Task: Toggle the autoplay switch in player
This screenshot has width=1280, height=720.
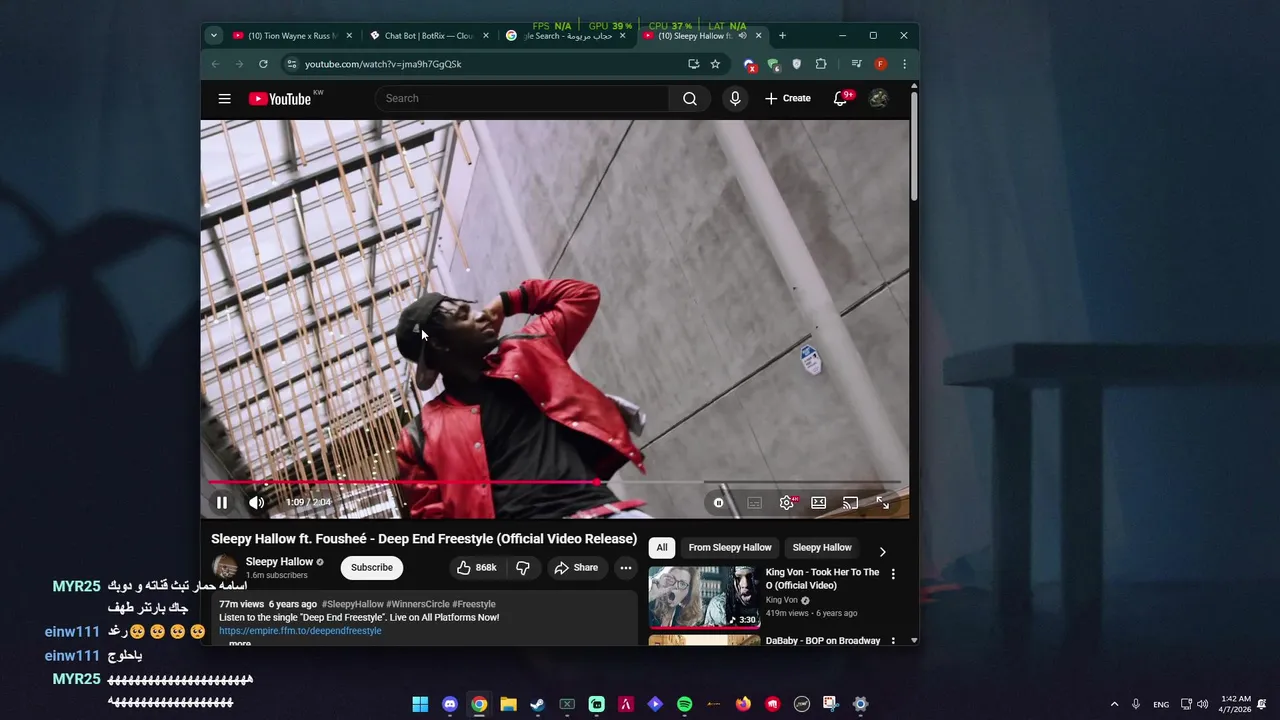Action: (x=718, y=503)
